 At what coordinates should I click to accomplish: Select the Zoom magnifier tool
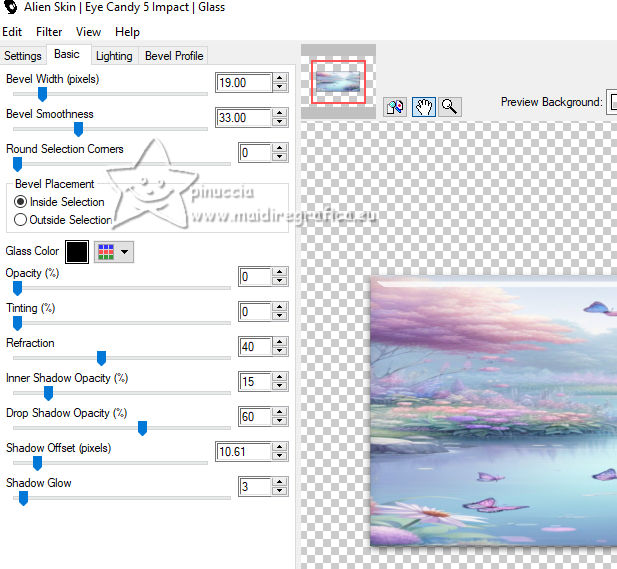pos(450,107)
